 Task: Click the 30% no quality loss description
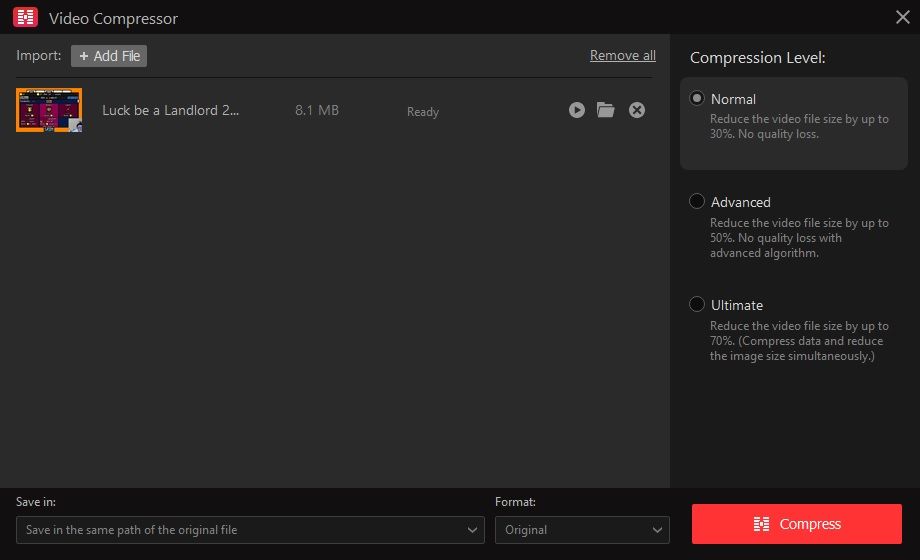click(x=799, y=126)
